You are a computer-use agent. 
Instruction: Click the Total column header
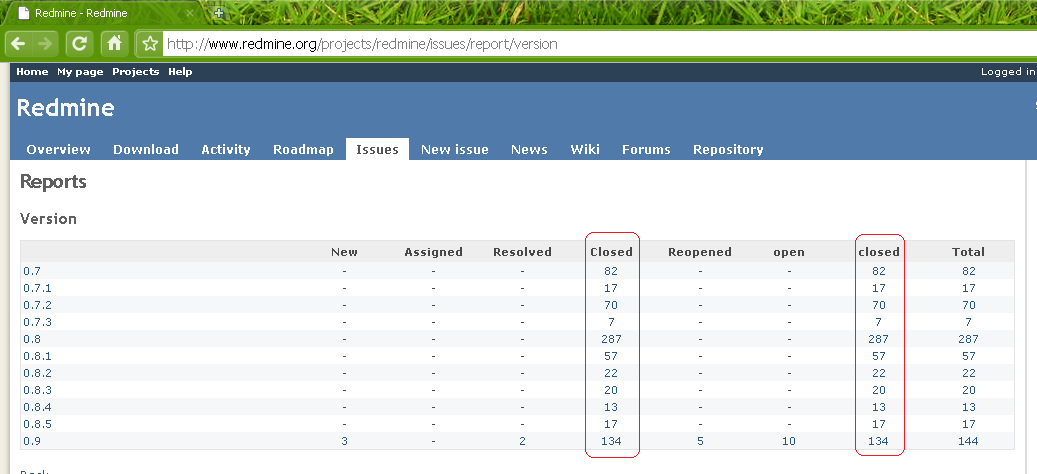click(969, 252)
